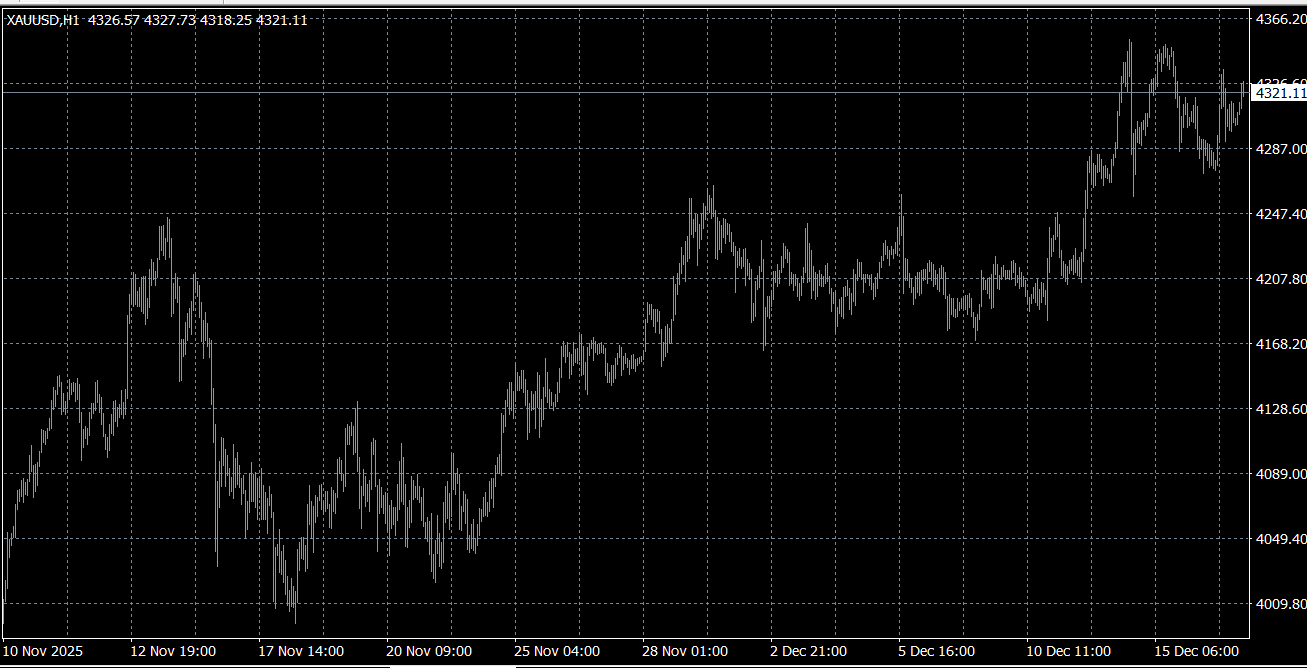Click the OHLC values beside the chart title
This screenshot has width=1307, height=668.
click(x=198, y=21)
